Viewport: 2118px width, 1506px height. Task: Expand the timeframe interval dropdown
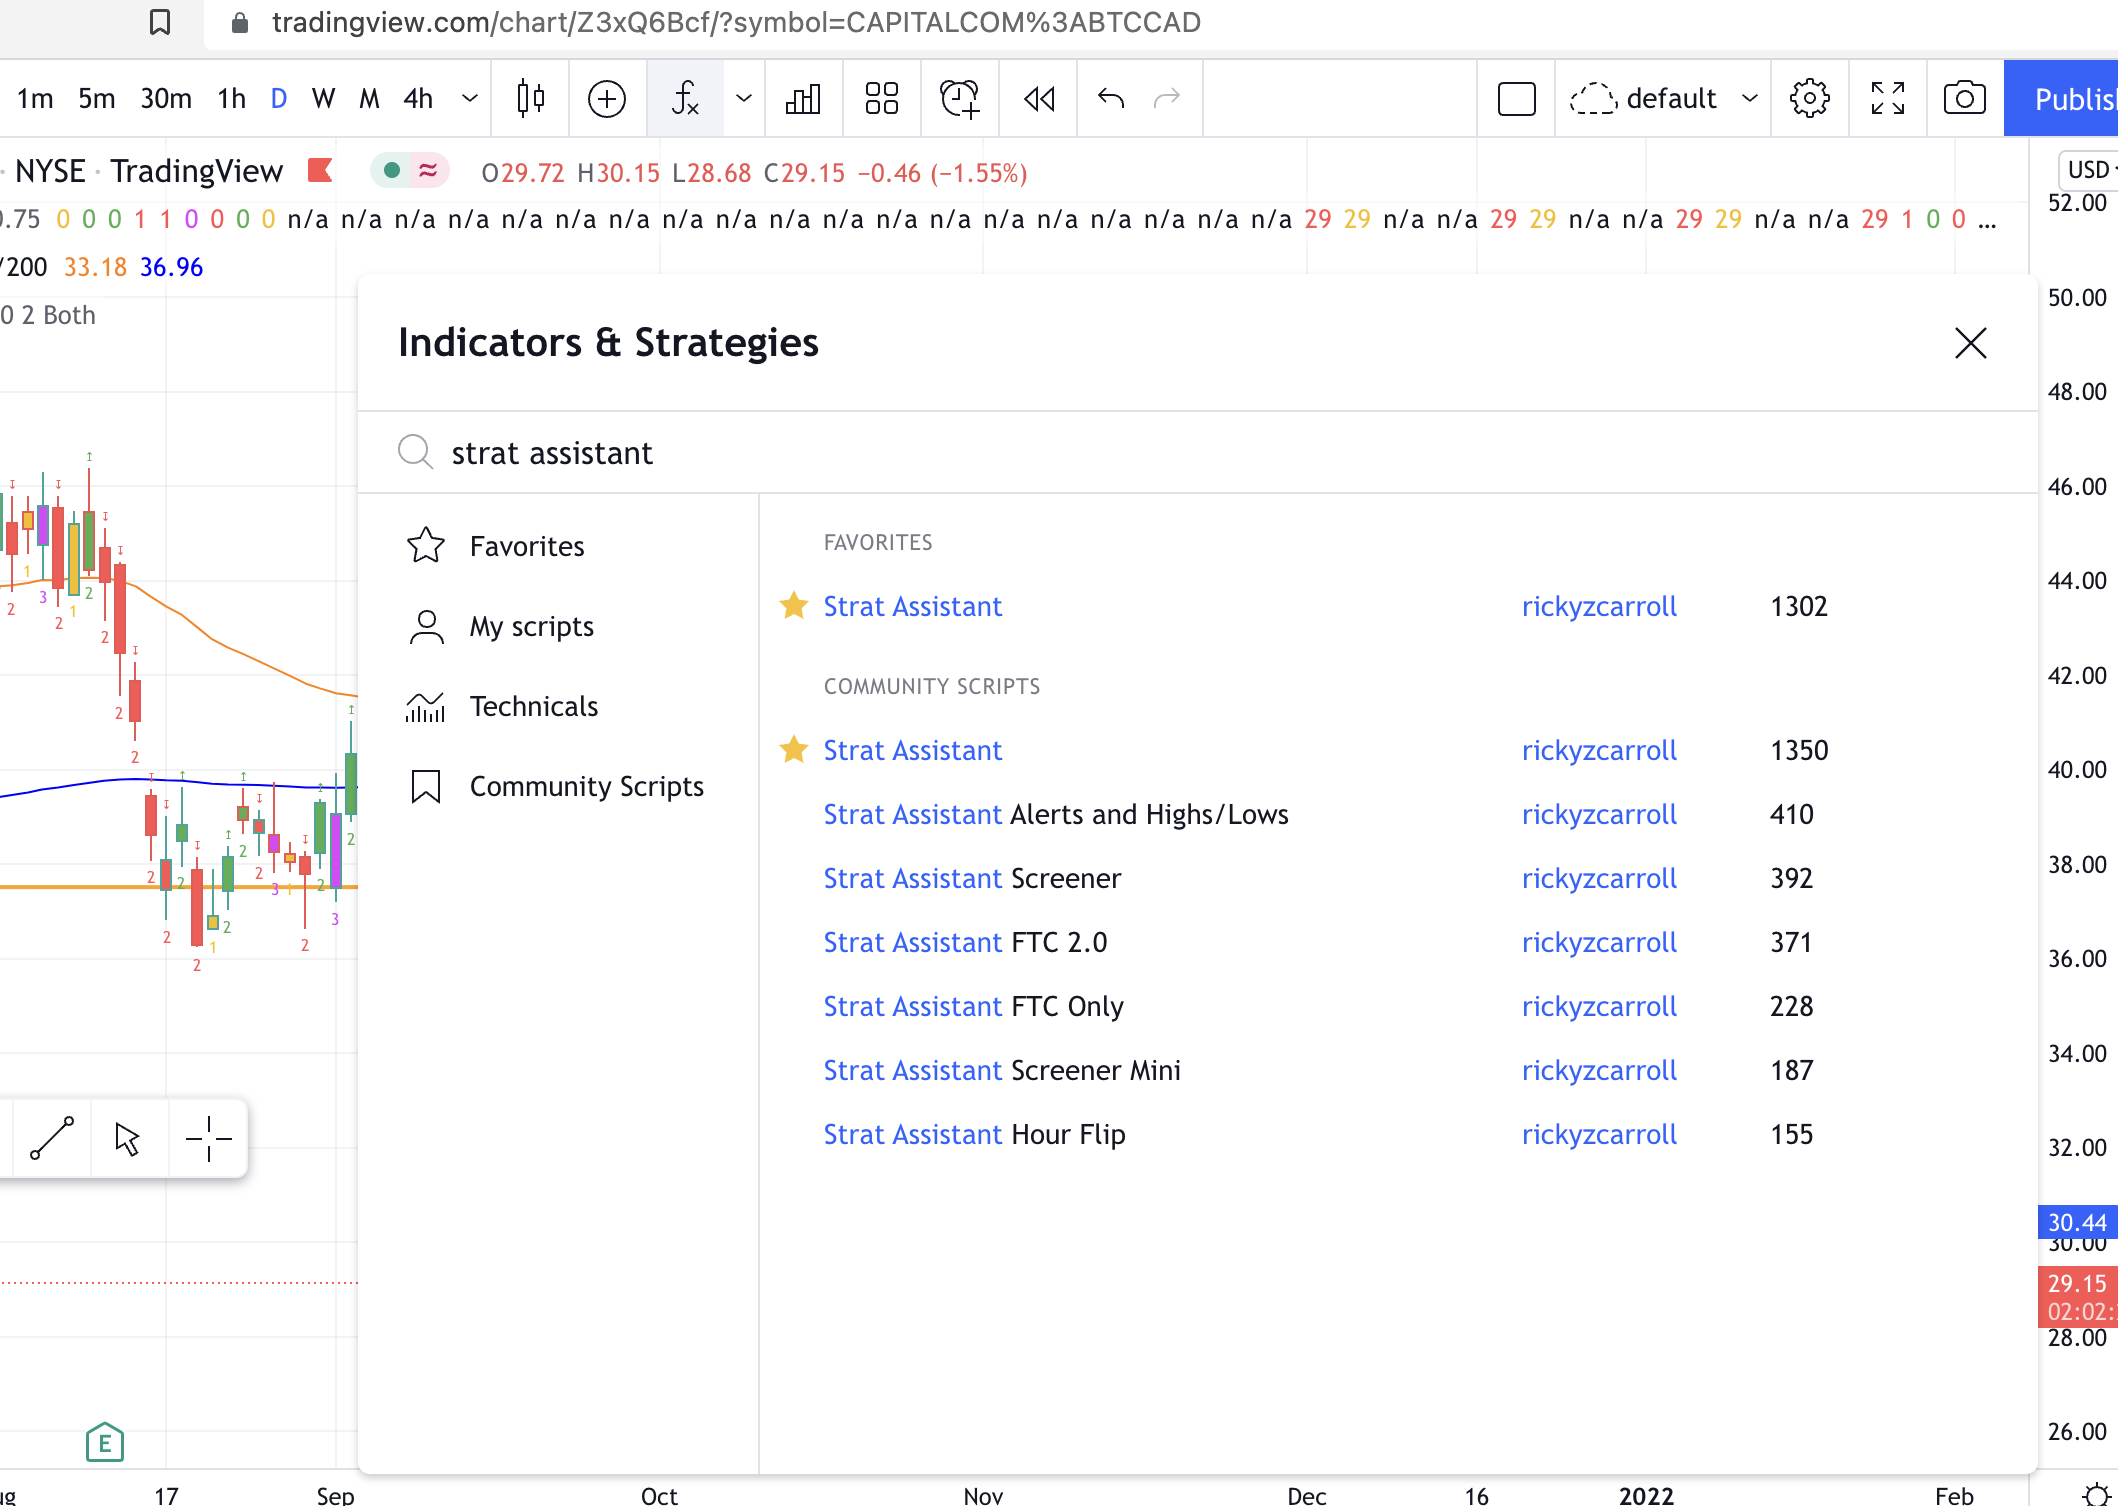point(470,98)
